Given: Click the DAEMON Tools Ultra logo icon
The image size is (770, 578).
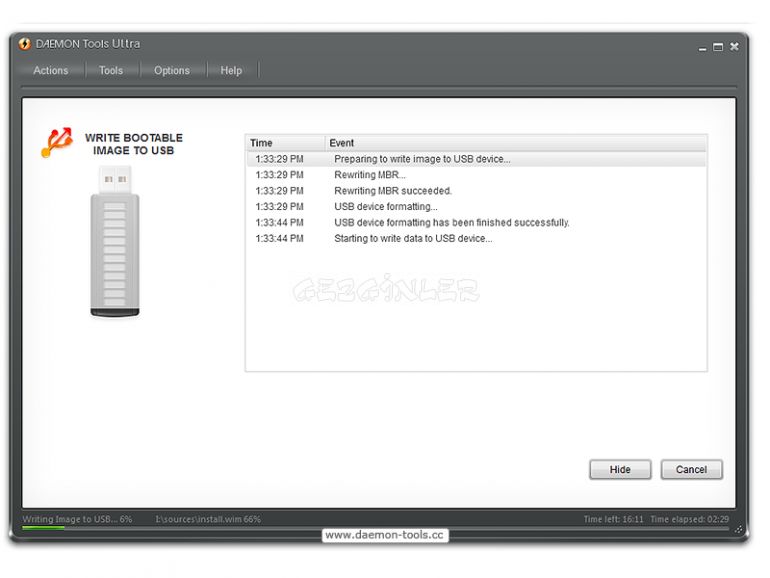Looking at the screenshot, I should (25, 44).
